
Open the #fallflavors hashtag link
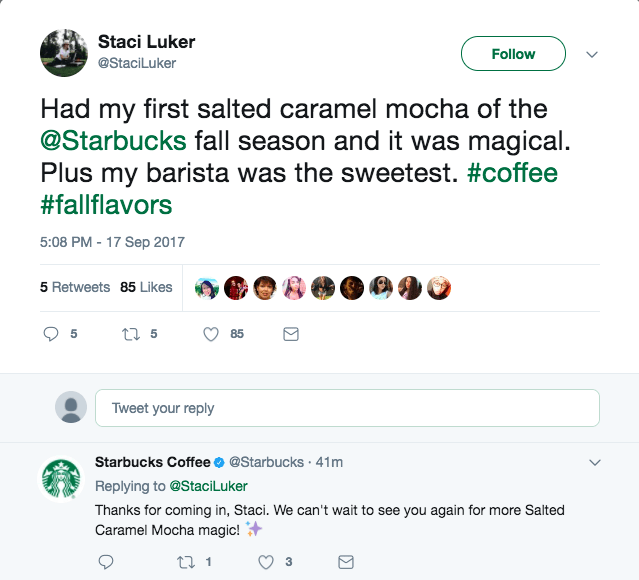coord(106,205)
